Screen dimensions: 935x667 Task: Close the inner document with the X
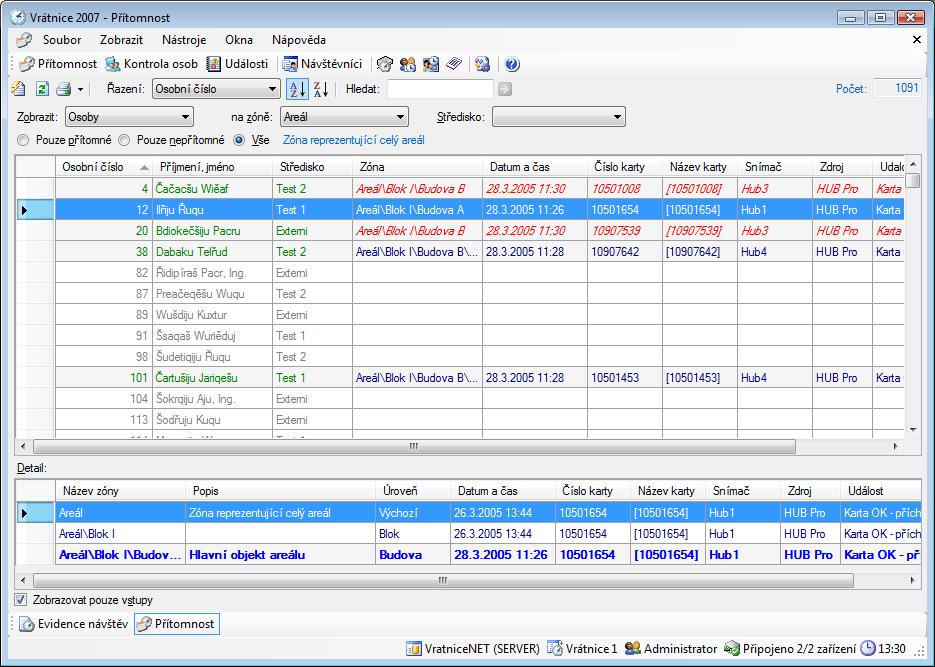(917, 39)
